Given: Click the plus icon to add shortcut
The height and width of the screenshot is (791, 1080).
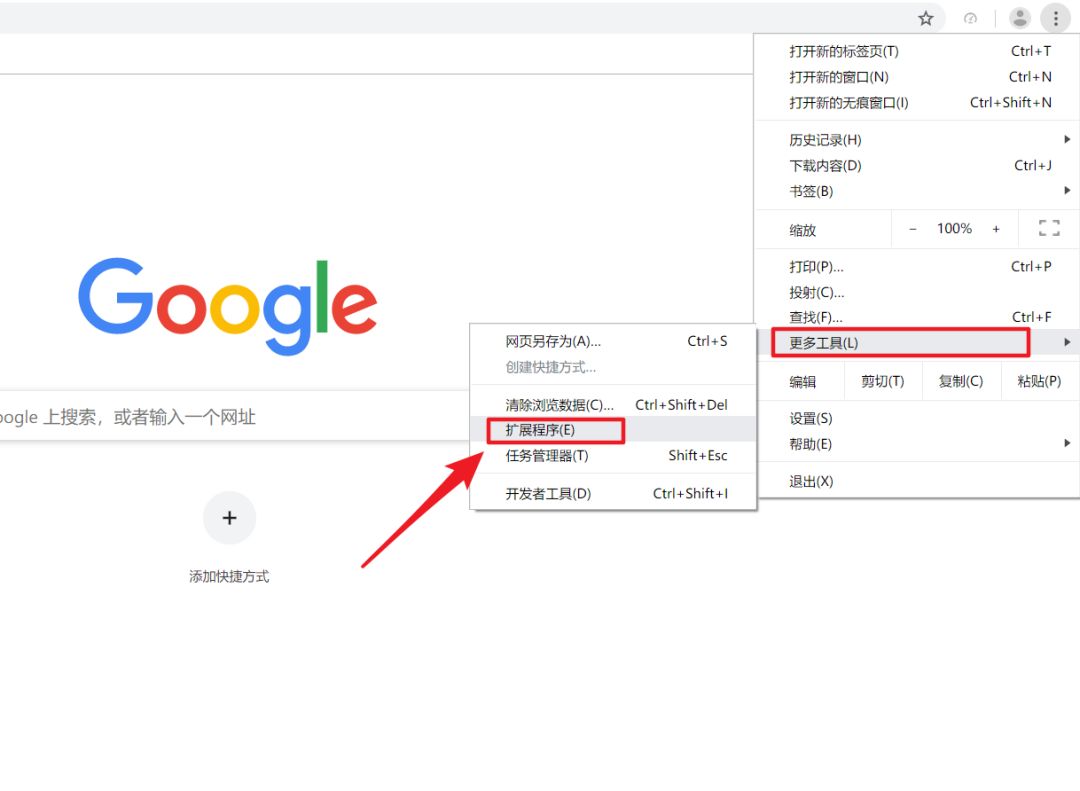Looking at the screenshot, I should point(229,517).
